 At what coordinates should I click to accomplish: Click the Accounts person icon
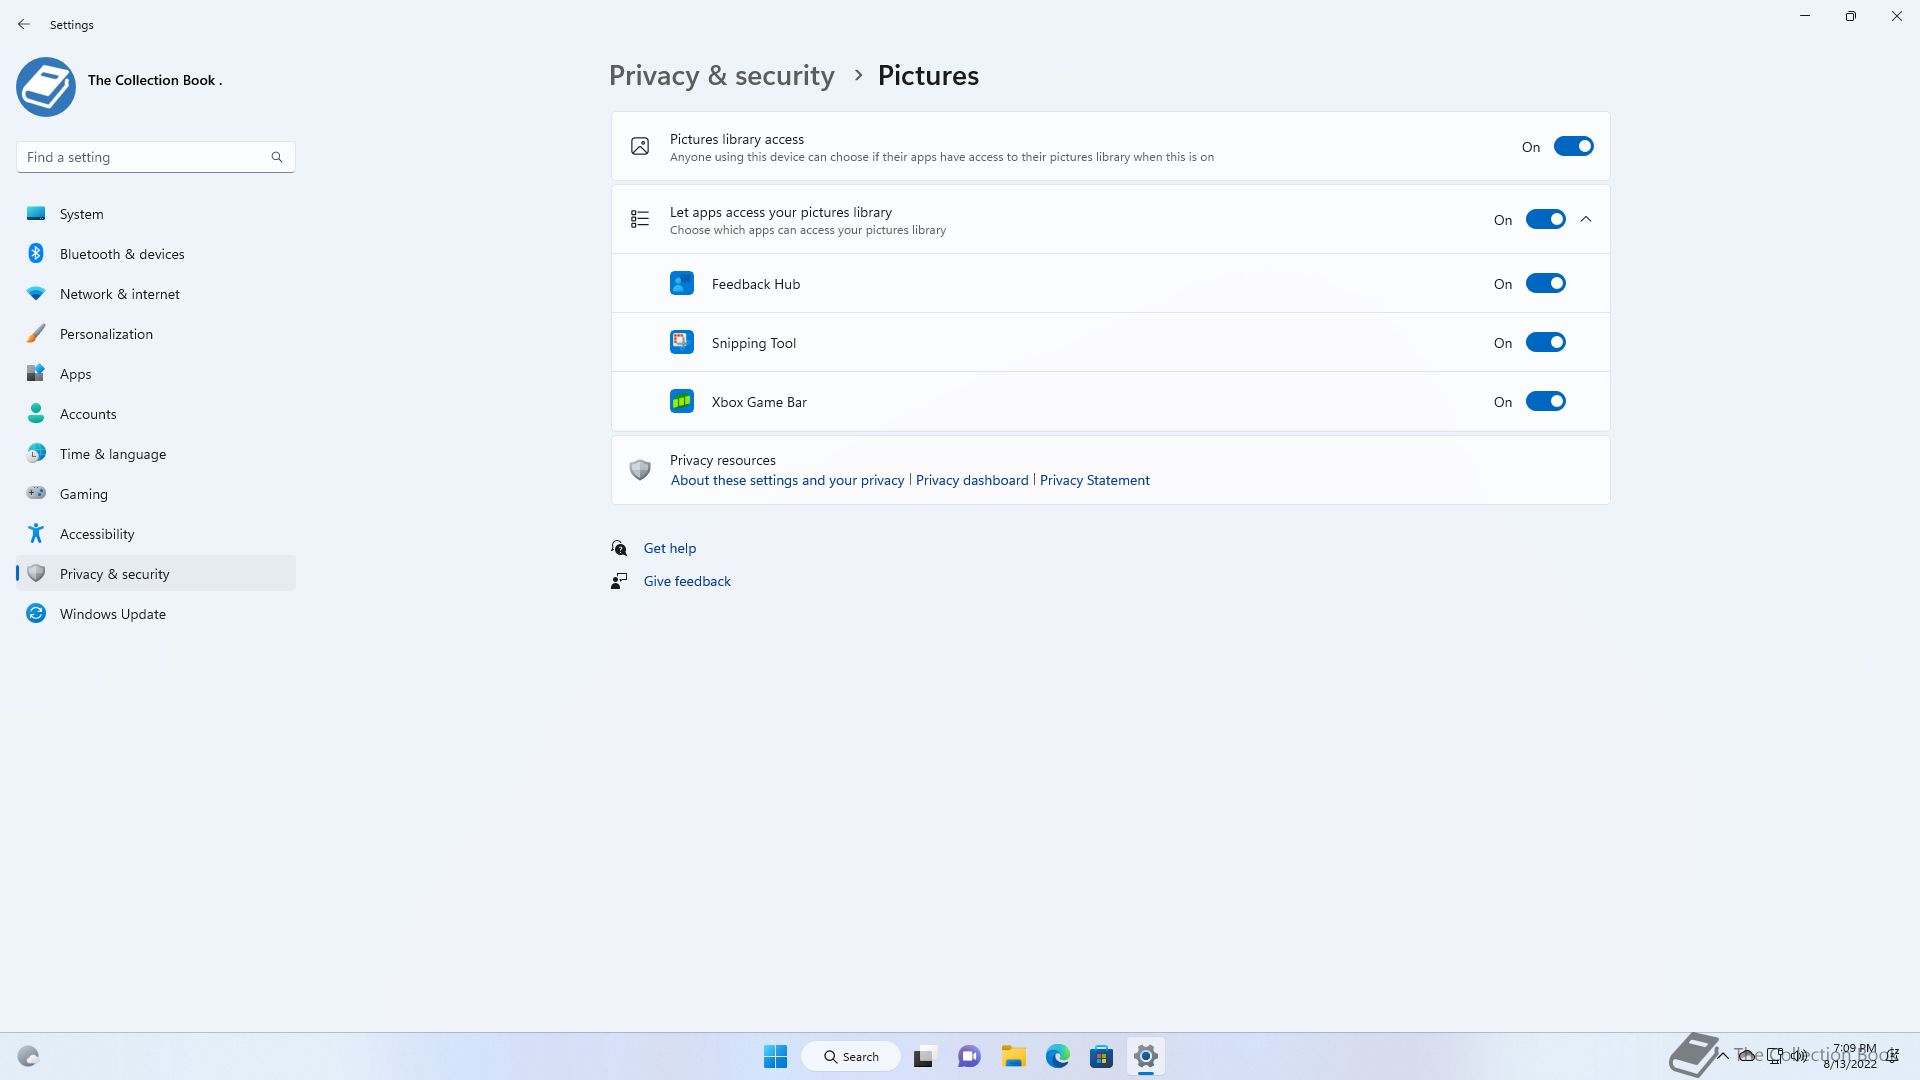(x=36, y=413)
